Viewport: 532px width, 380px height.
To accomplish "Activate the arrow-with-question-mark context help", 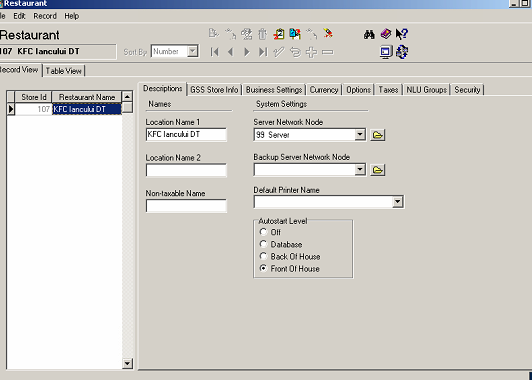I will click(402, 34).
